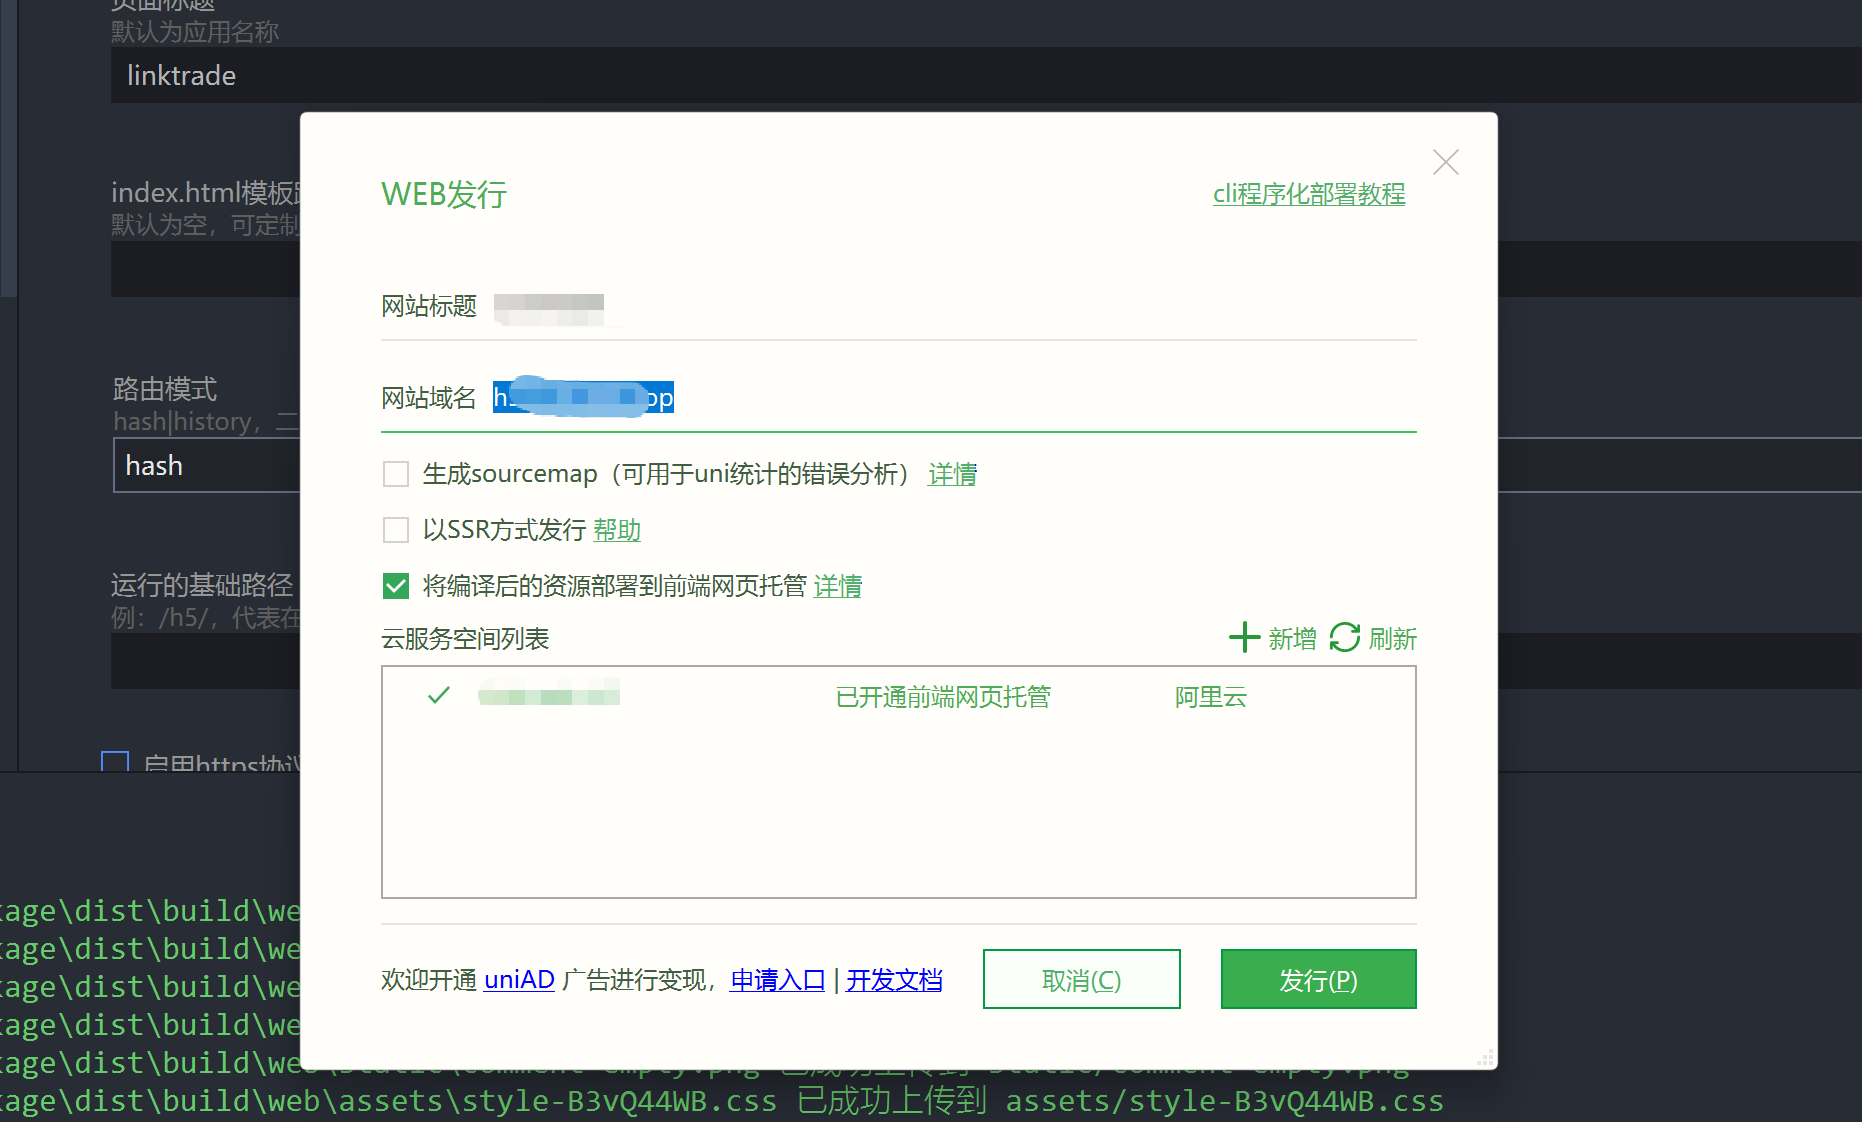Click the 网站域名 input field
Screen dimensions: 1862x1122
[x=1000, y=398]
